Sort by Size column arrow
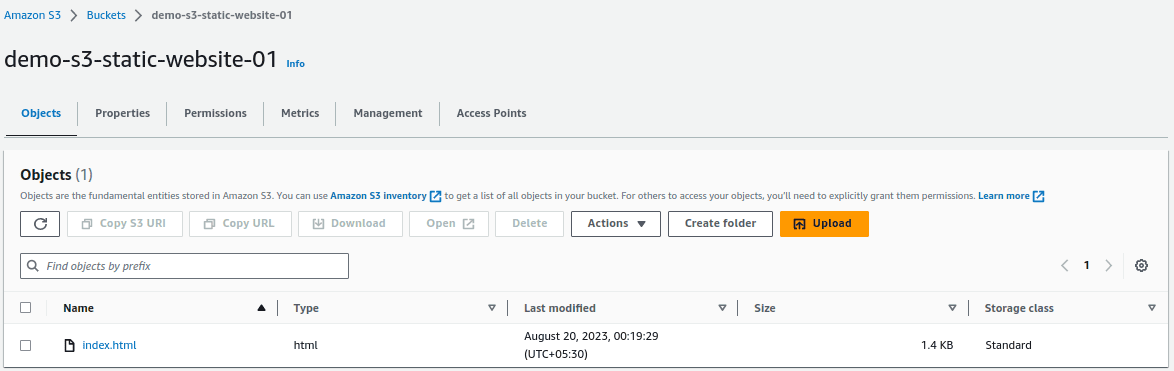This screenshot has height=371, width=1174. pyautogui.click(x=952, y=307)
